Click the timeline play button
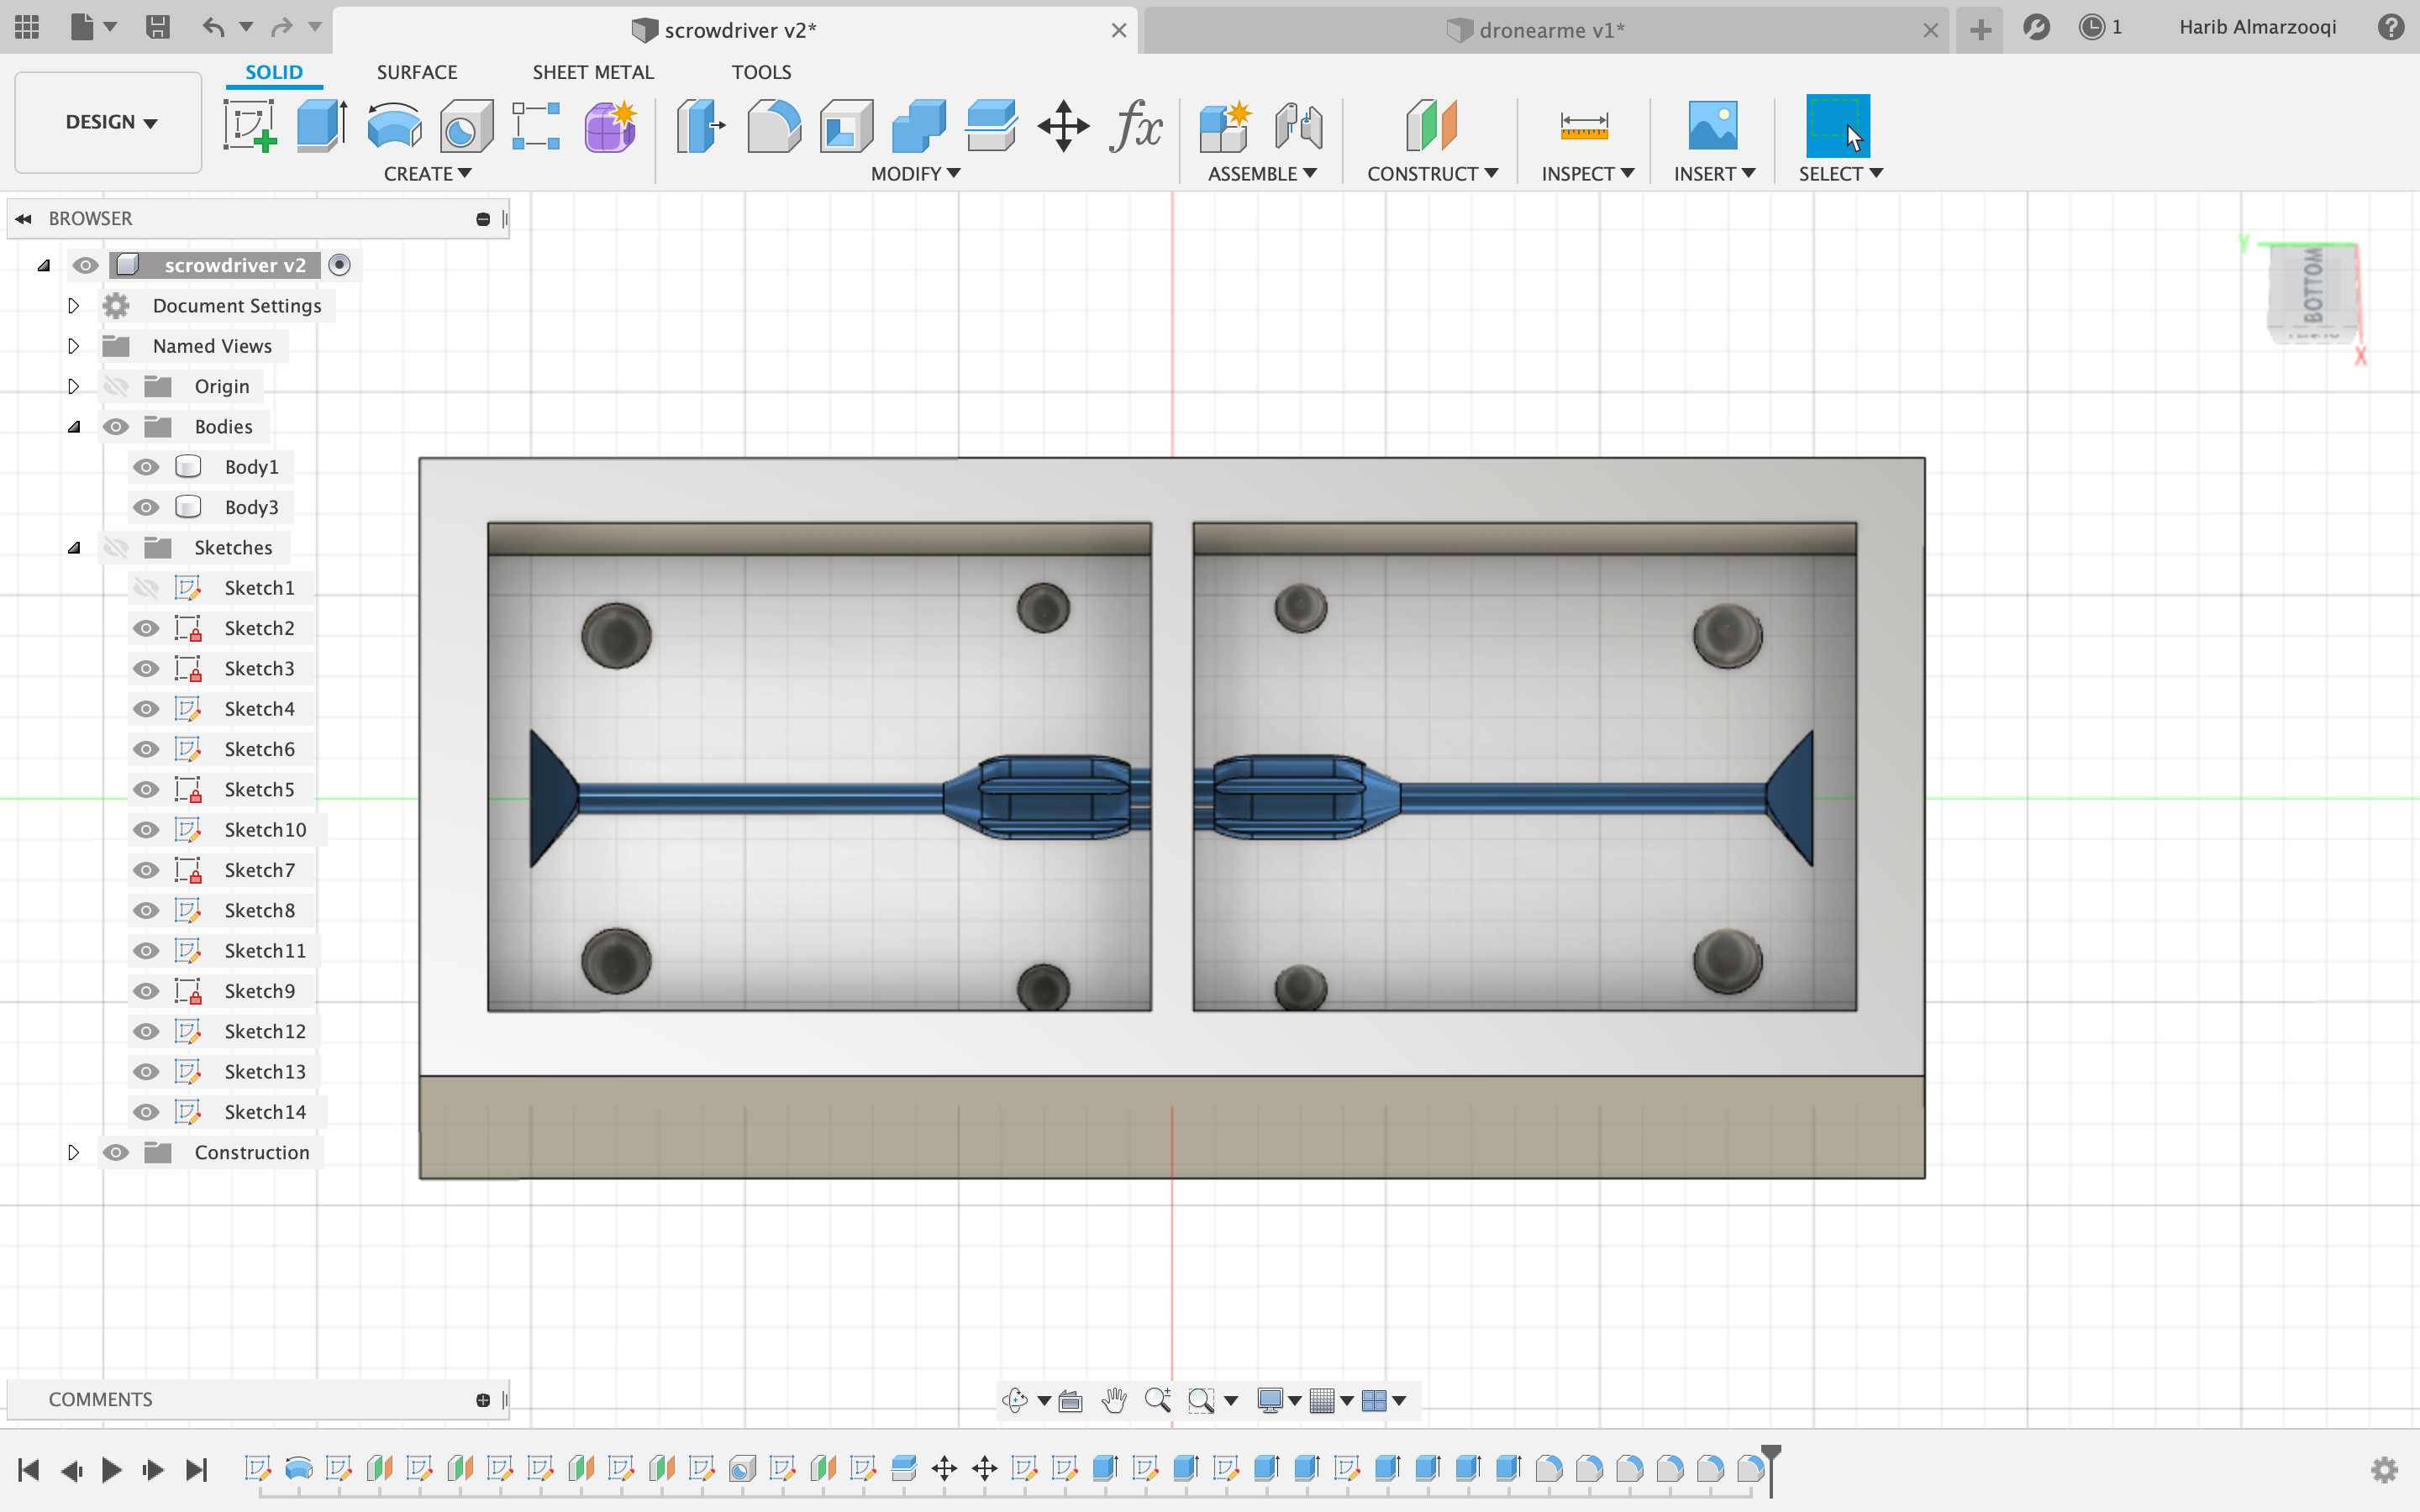The height and width of the screenshot is (1512, 2420). pos(111,1469)
